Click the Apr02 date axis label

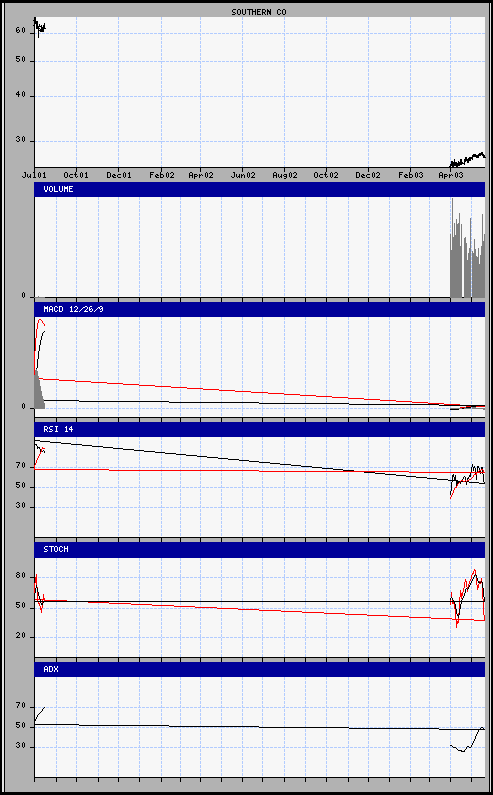[200, 175]
